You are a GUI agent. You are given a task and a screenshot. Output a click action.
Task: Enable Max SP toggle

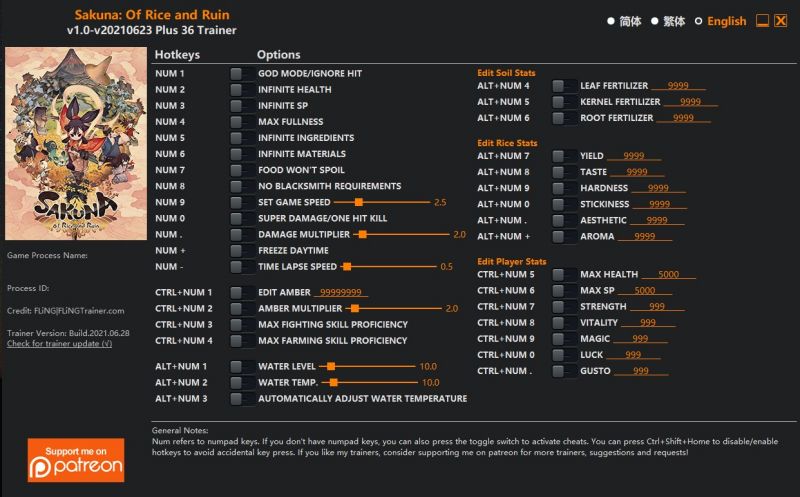point(564,290)
